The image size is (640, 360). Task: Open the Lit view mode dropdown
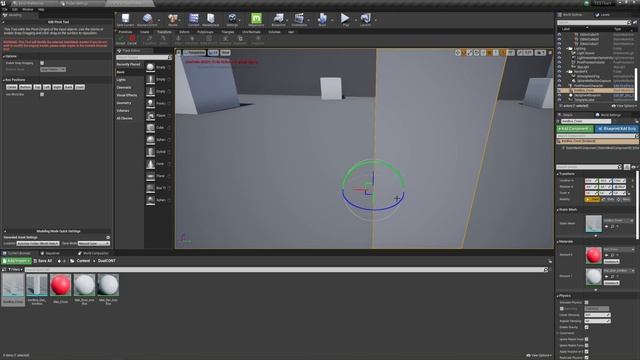click(213, 53)
